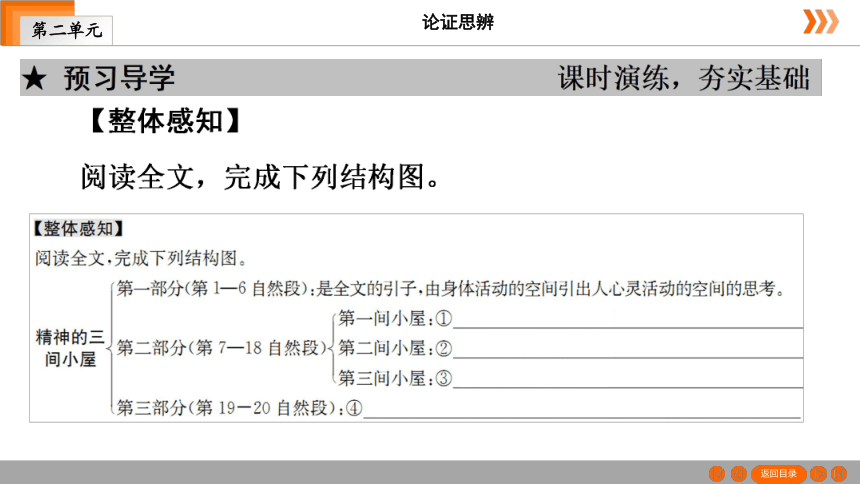
Task: Click the 精神的三间小屋 root label
Action: tap(70, 348)
